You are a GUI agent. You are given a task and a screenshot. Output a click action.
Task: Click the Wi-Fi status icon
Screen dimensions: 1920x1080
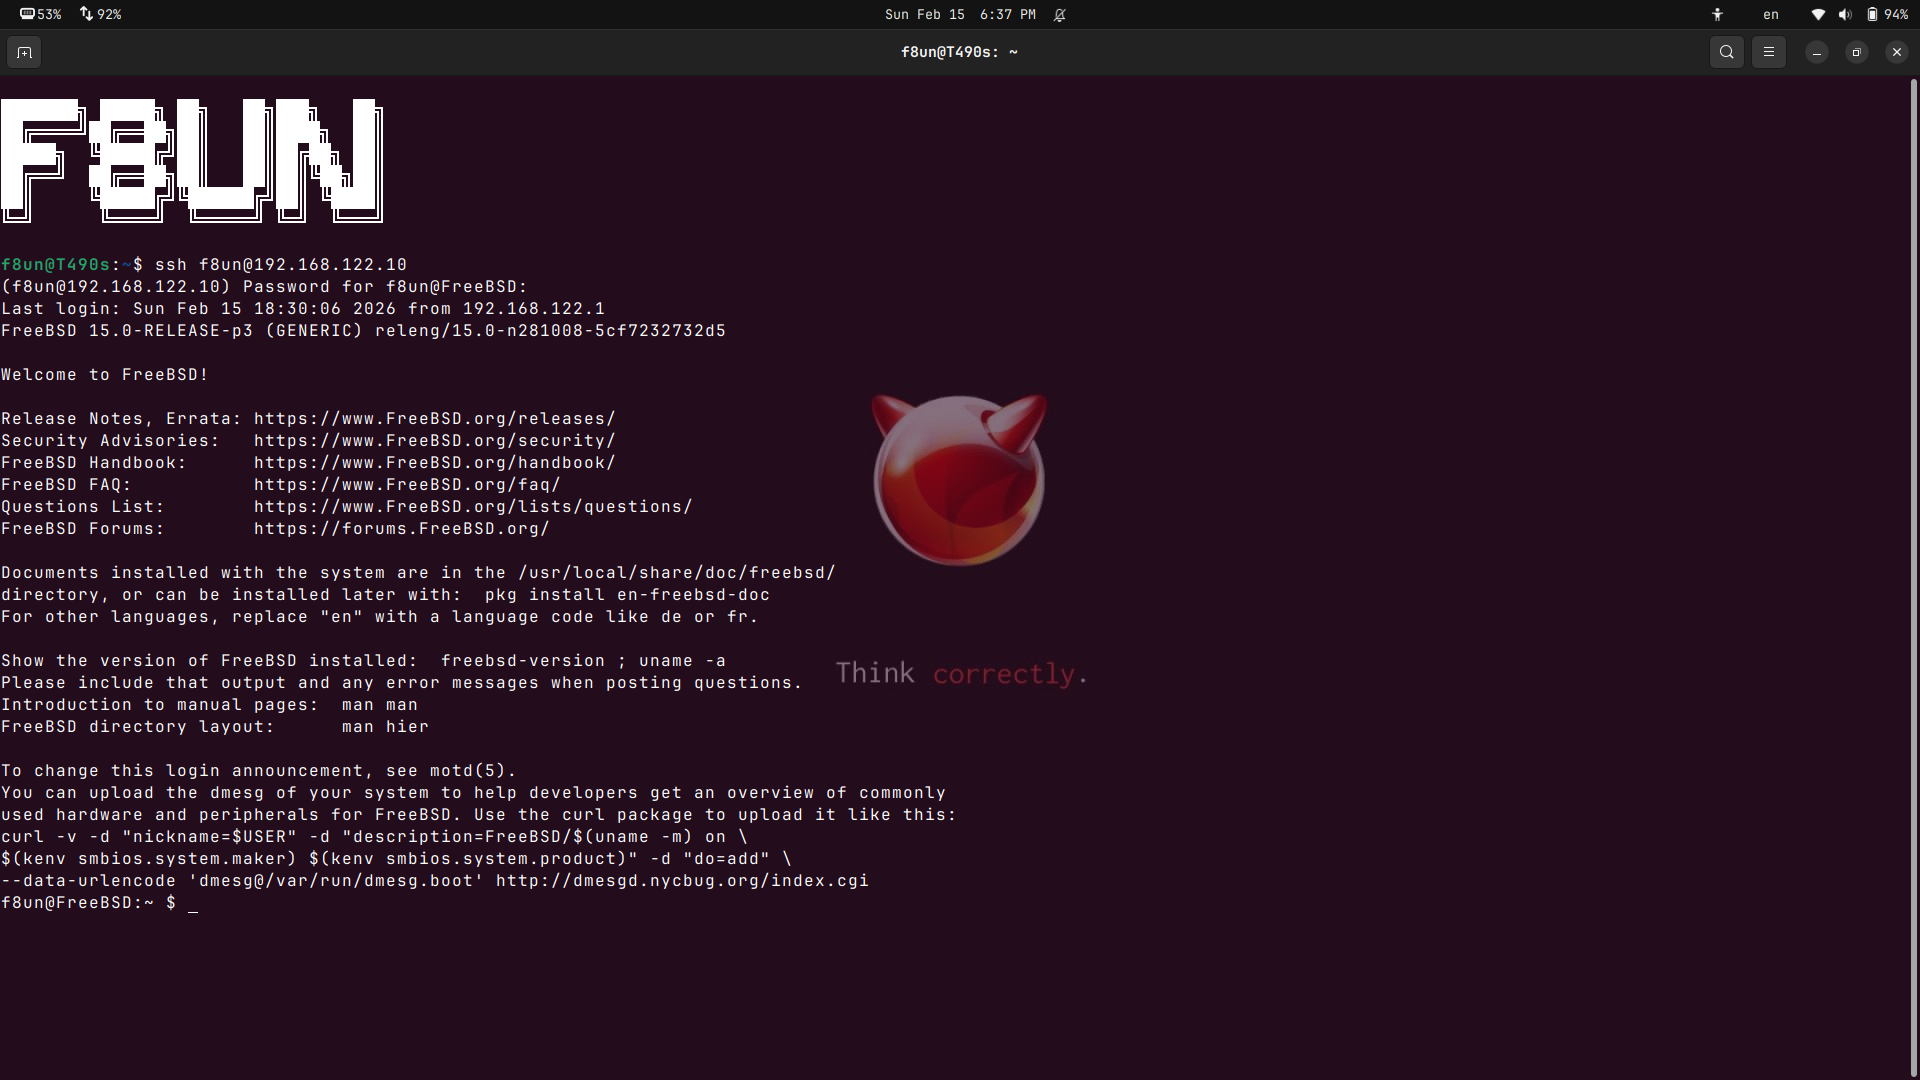(x=1818, y=14)
